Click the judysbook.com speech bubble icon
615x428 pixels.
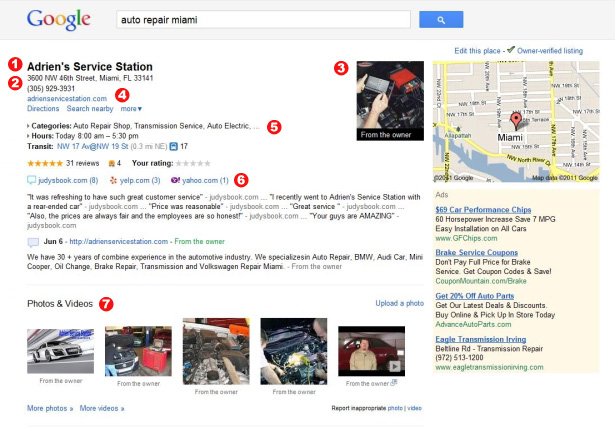click(31, 180)
